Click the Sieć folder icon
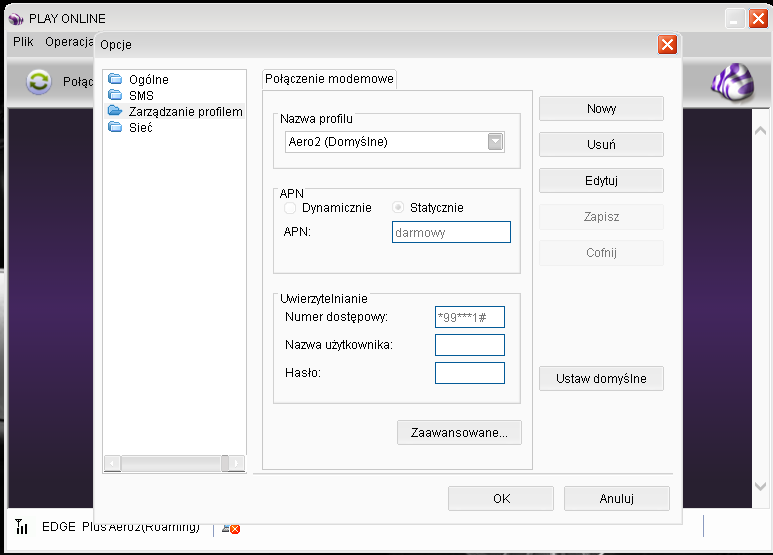Screen dimensions: 773x555 coord(115,129)
